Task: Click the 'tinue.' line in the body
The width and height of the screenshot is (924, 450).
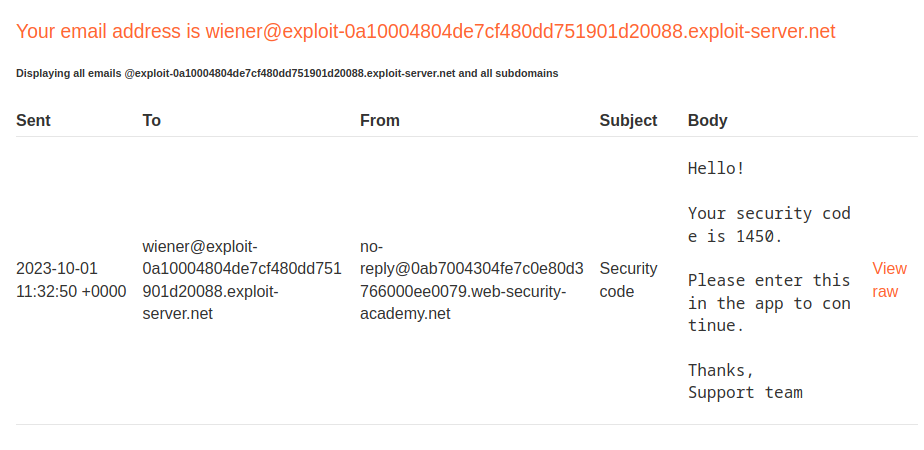Action: (x=716, y=326)
